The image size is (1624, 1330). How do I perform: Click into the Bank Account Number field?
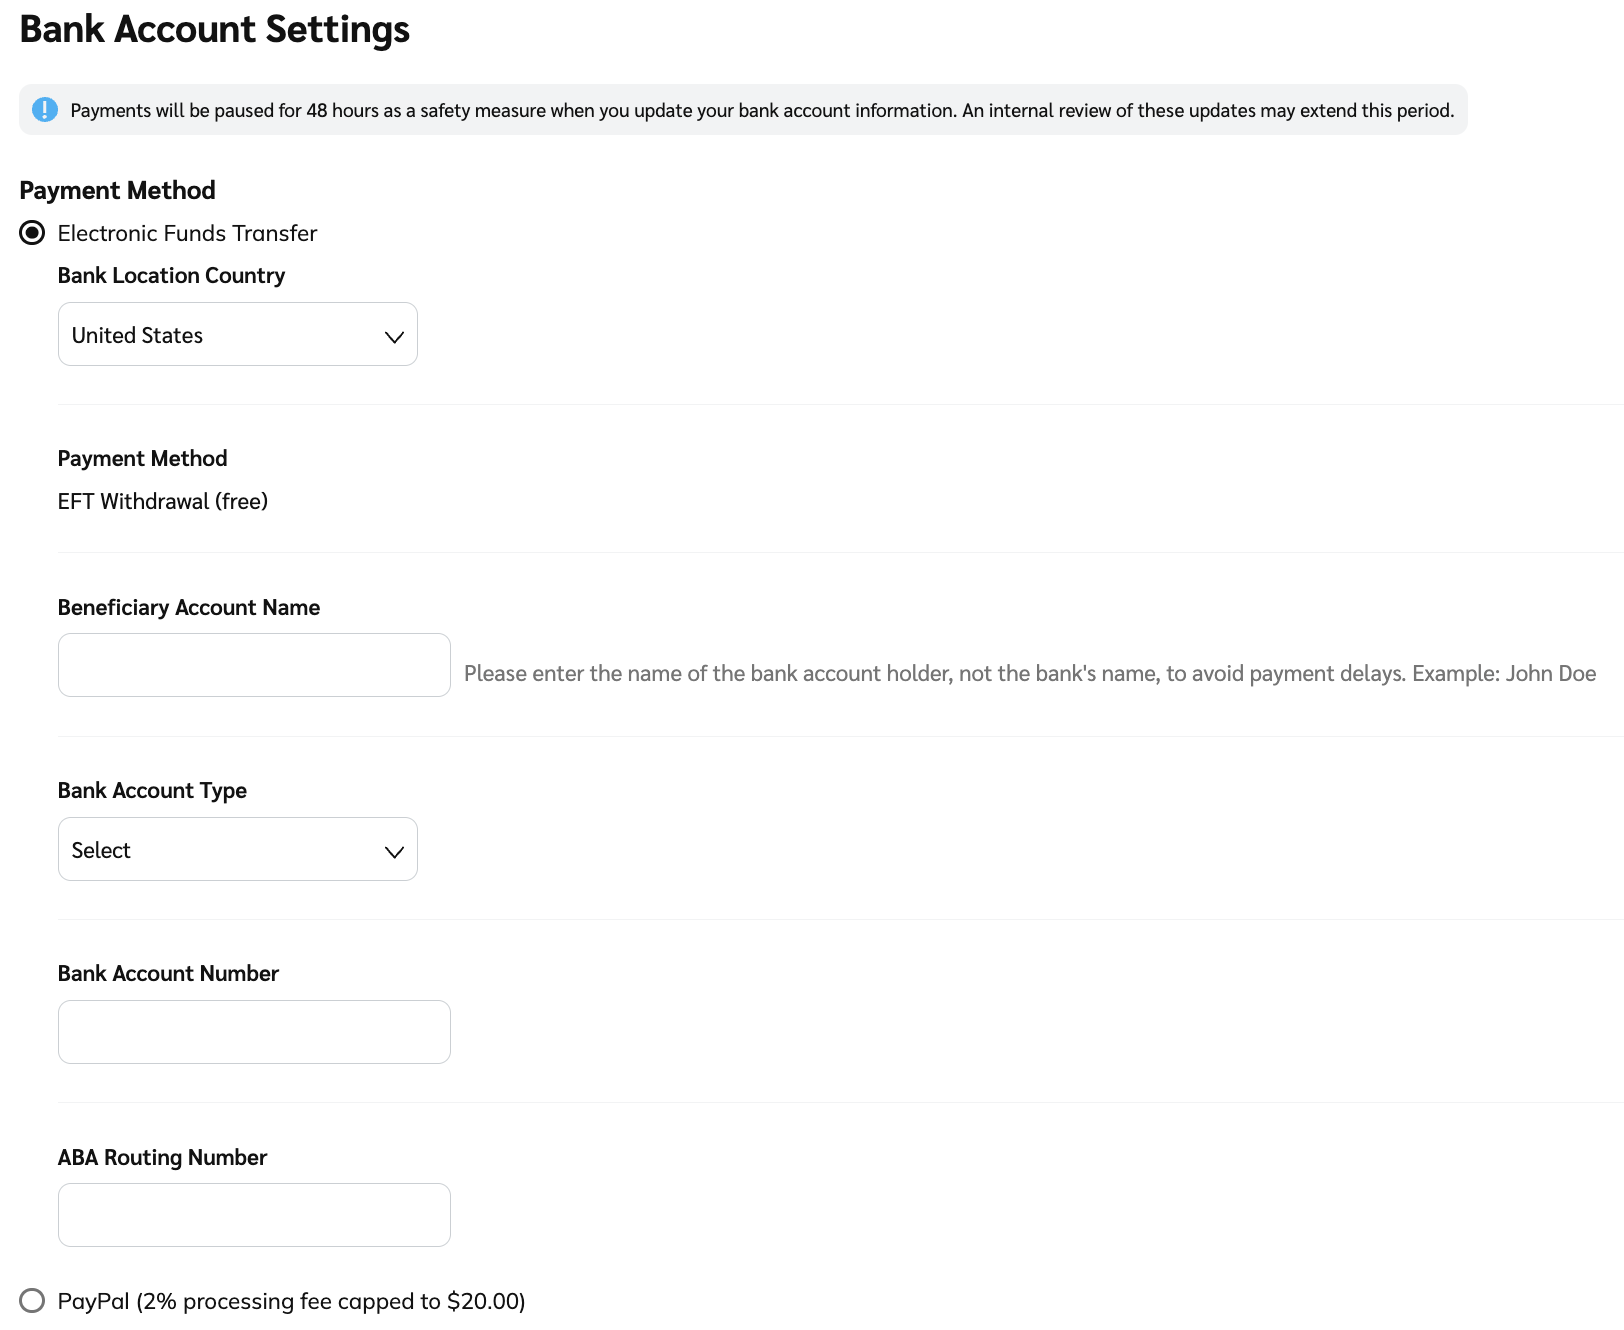tap(254, 1032)
